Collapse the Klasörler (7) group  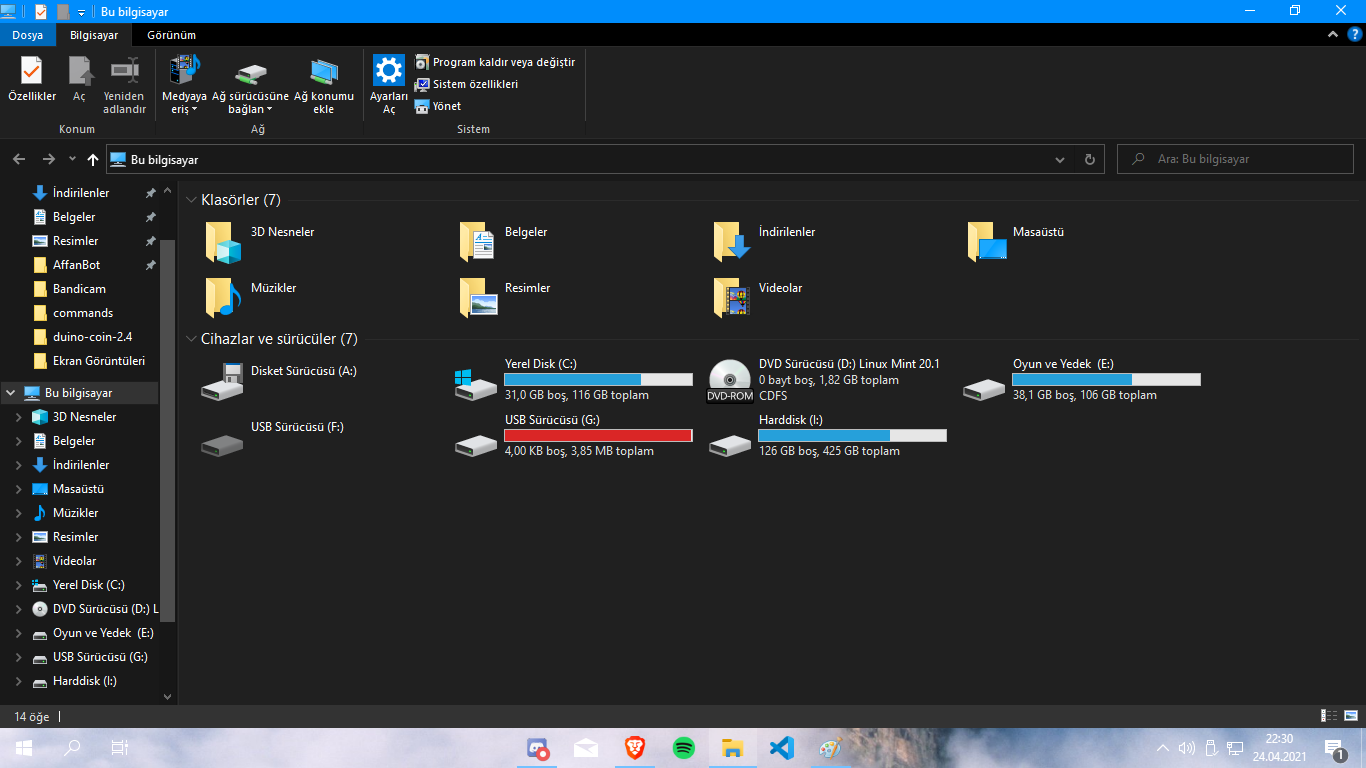coord(191,200)
